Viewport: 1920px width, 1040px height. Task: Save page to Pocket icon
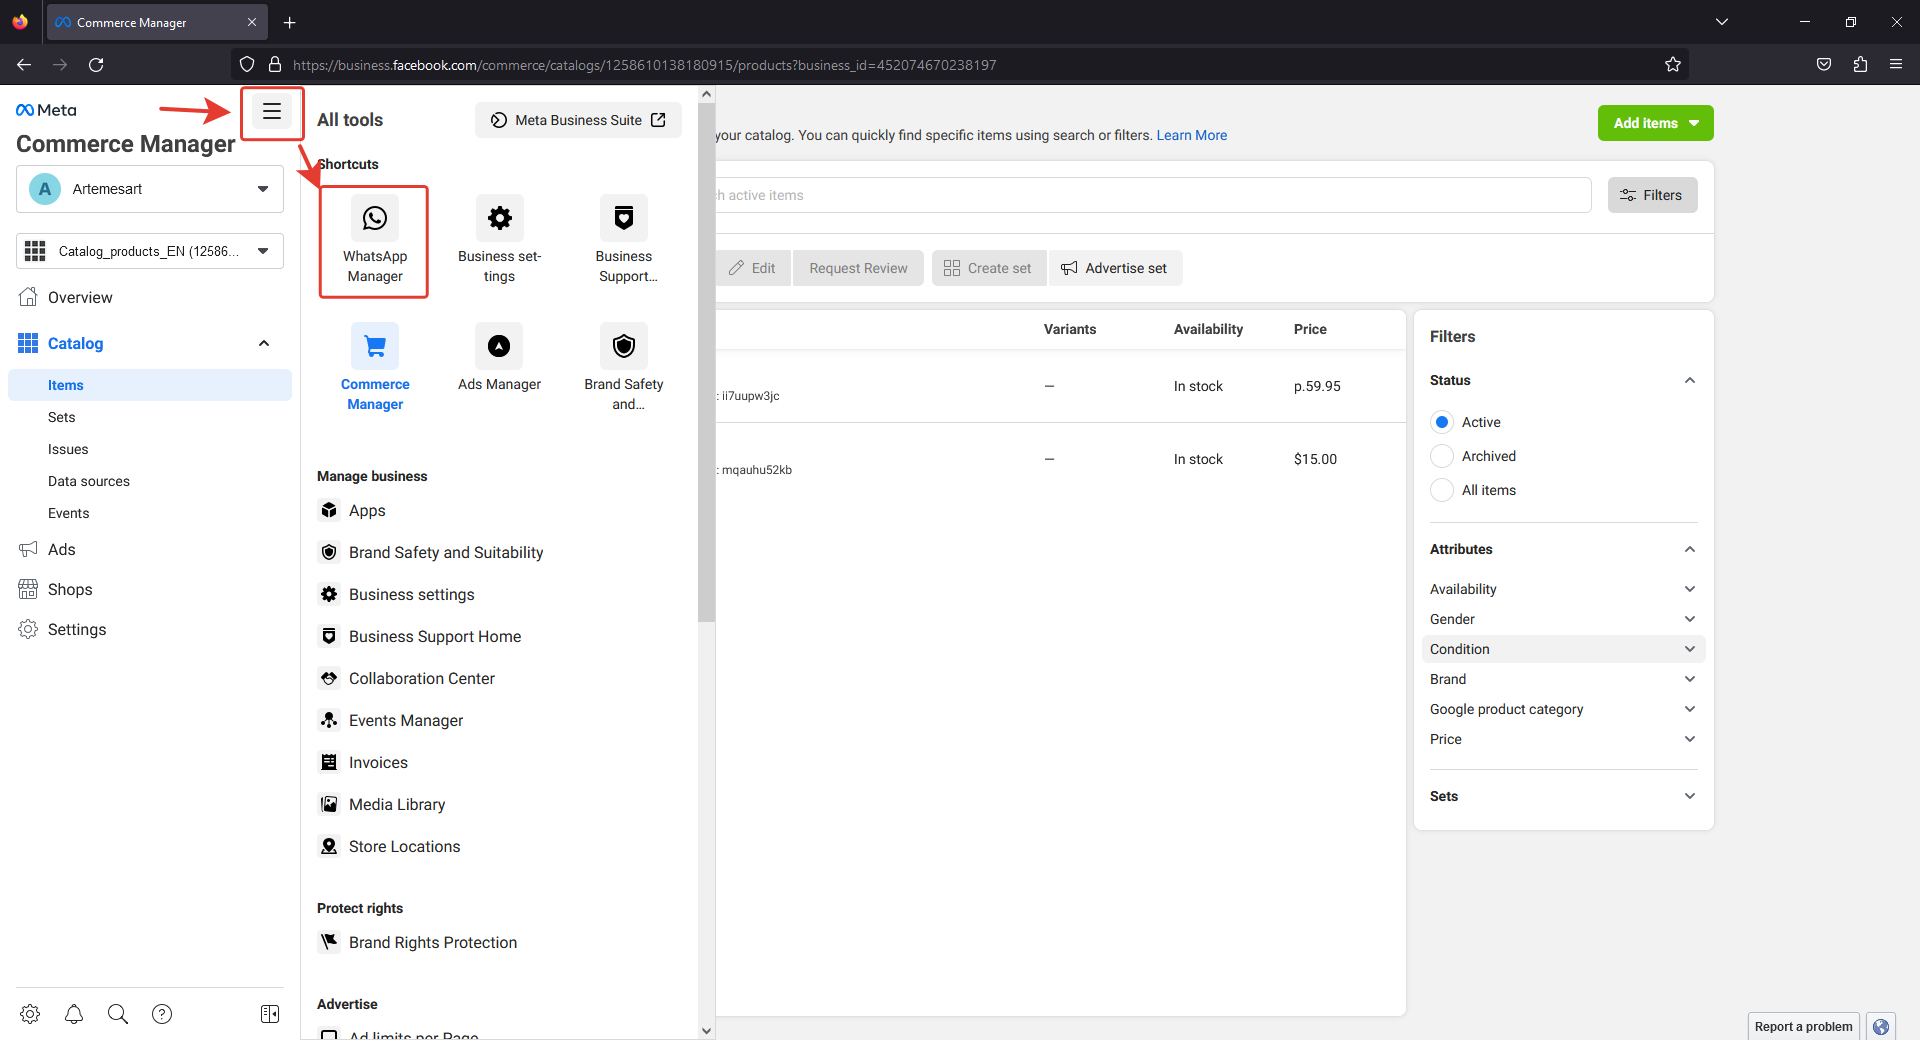pos(1824,65)
